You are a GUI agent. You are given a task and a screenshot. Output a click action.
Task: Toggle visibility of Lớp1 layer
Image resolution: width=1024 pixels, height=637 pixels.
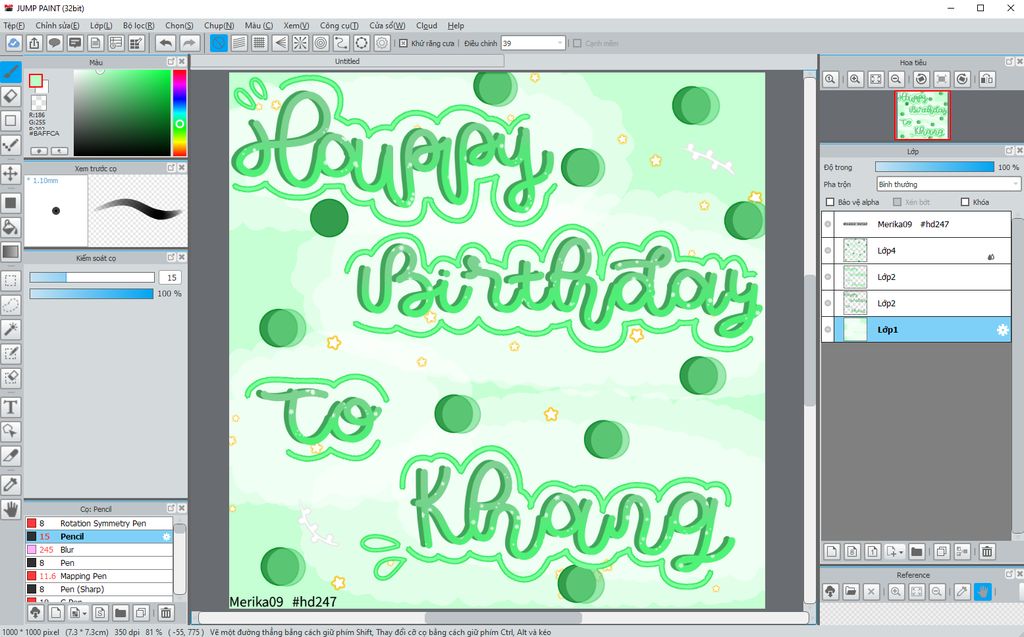click(828, 329)
